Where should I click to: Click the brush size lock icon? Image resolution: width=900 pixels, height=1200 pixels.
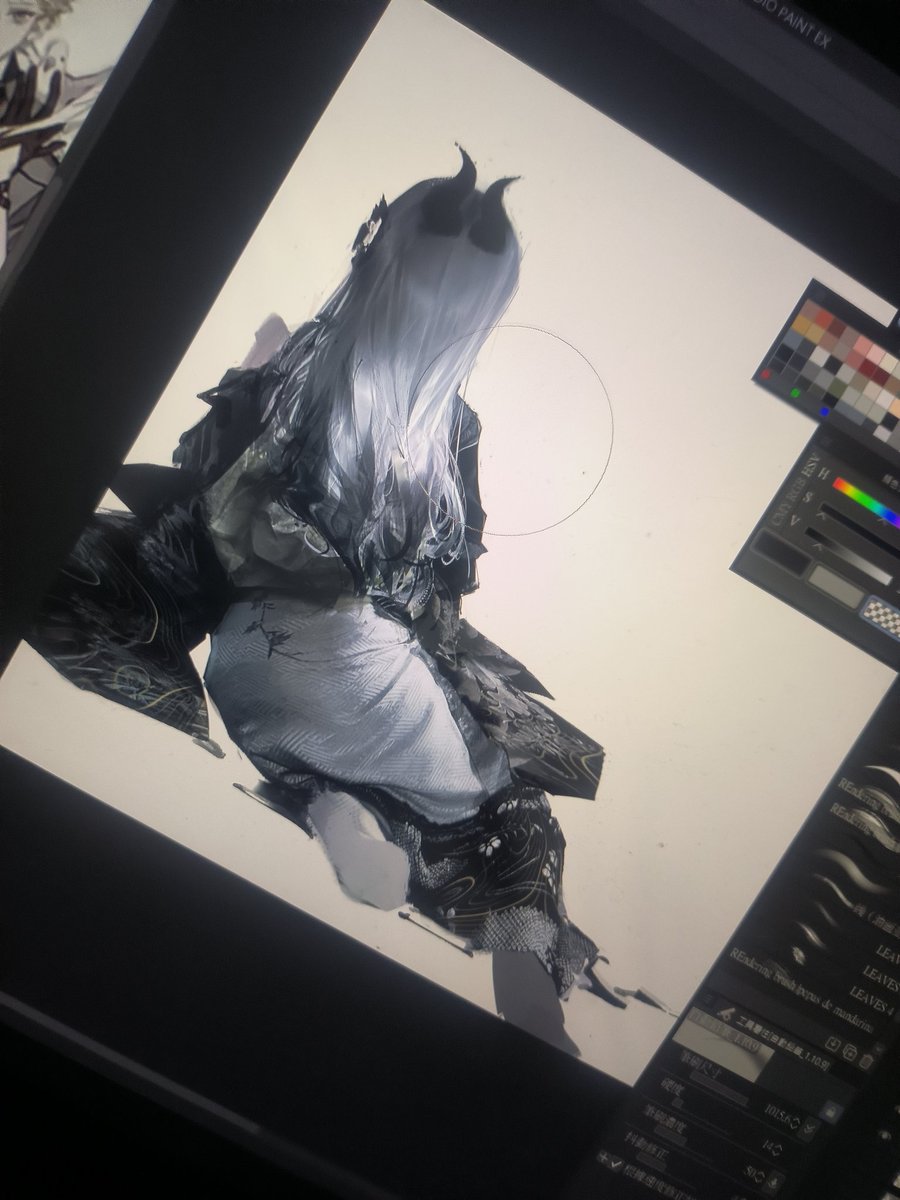pyautogui.click(x=831, y=1111)
